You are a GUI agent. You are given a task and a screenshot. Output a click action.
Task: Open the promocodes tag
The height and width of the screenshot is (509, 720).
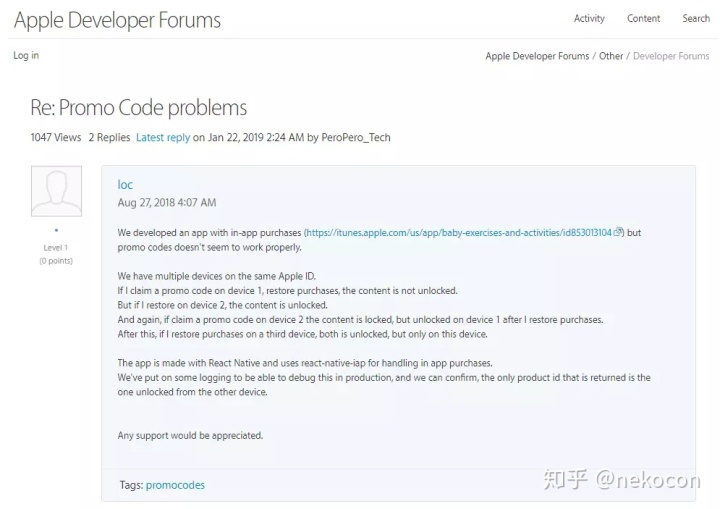[x=175, y=485]
